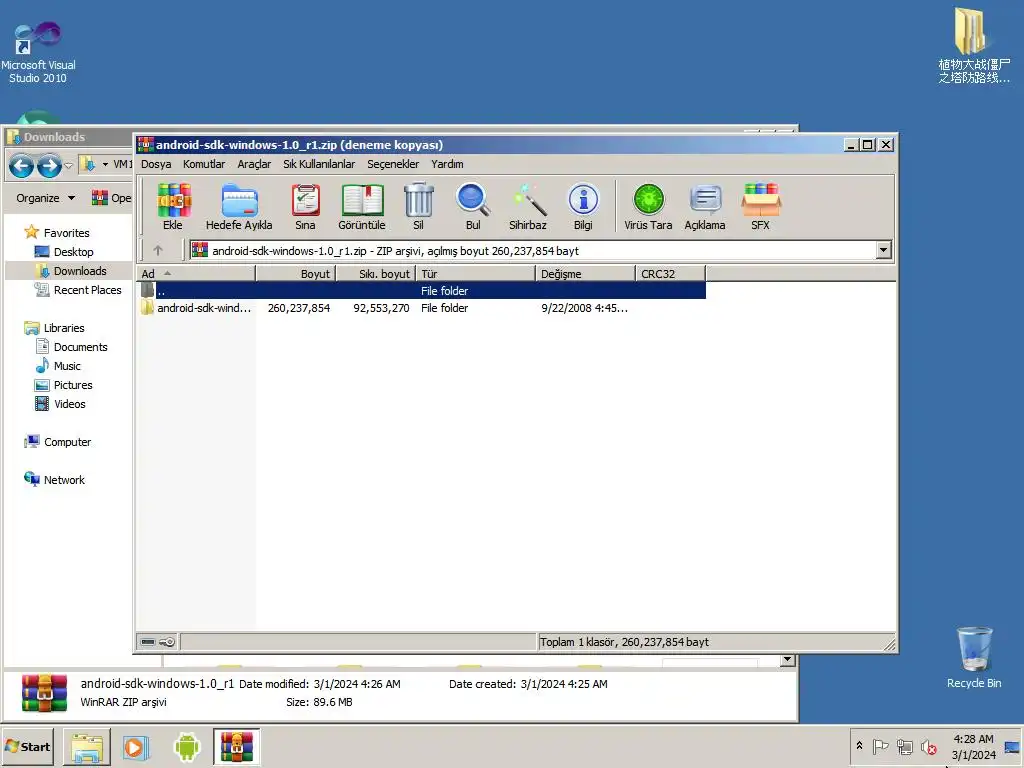Show hidden tray icons

tap(859, 746)
